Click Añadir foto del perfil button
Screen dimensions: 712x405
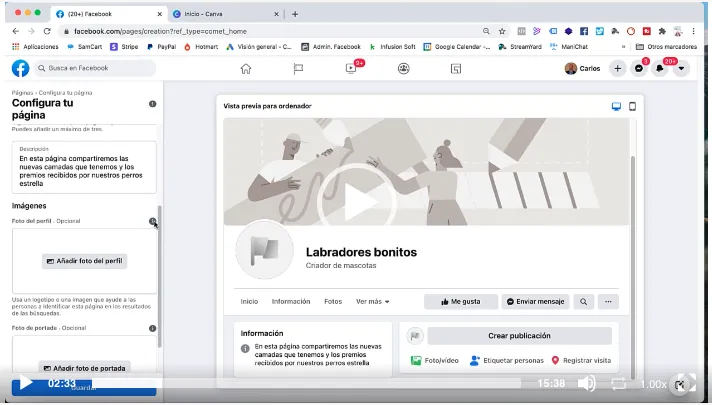[x=84, y=261]
